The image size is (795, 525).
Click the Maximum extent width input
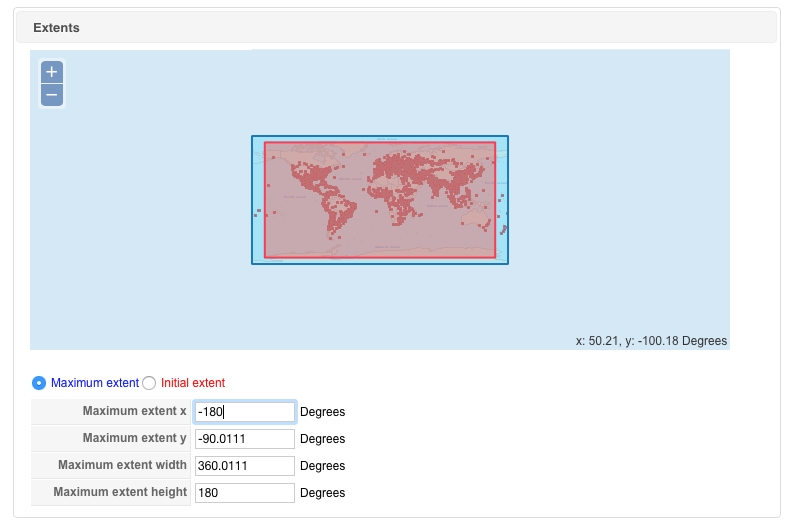pyautogui.click(x=245, y=466)
